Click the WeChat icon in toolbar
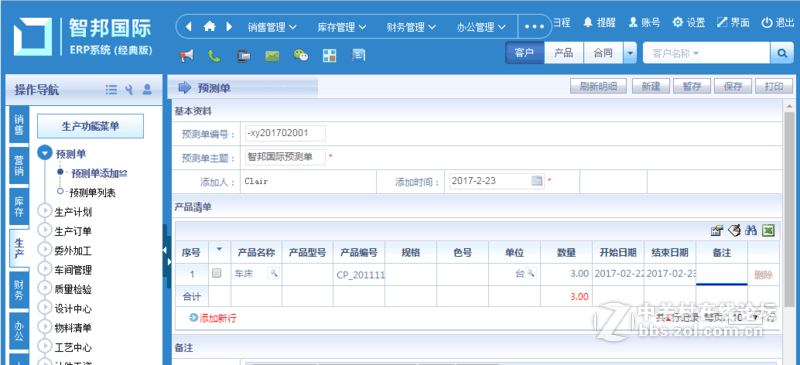 click(301, 55)
